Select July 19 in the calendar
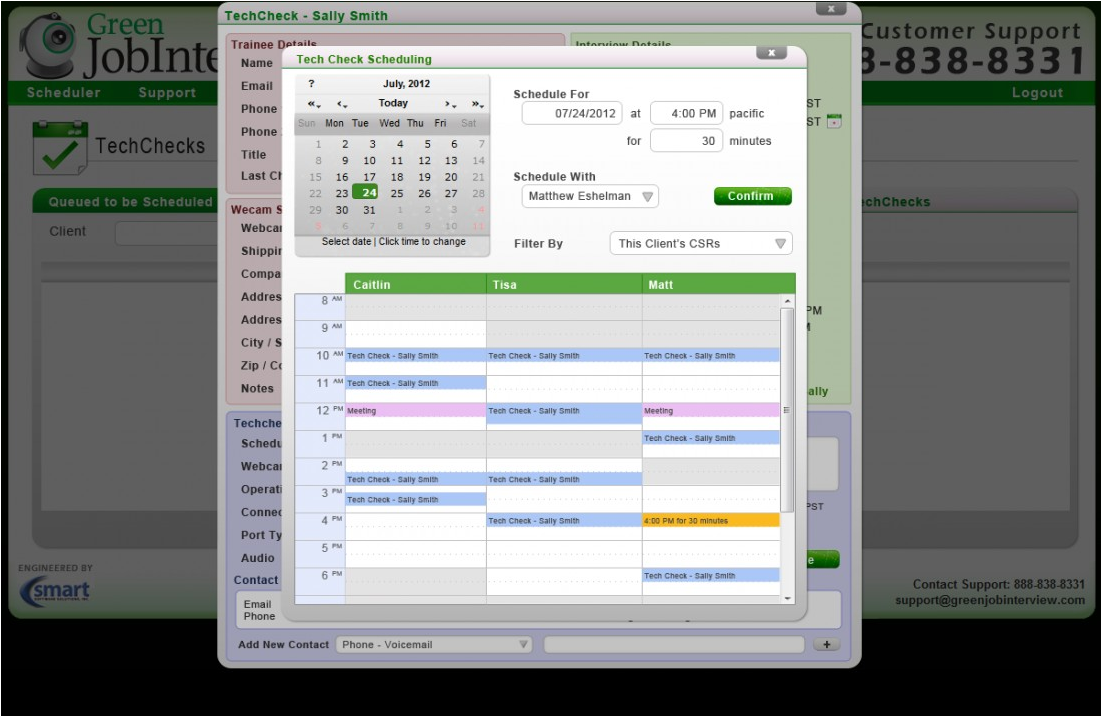 point(424,177)
